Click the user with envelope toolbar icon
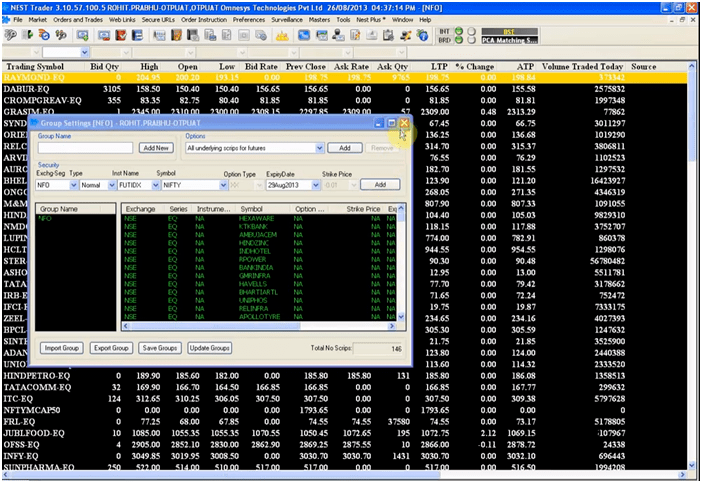This screenshot has width=702, height=483. point(338,35)
